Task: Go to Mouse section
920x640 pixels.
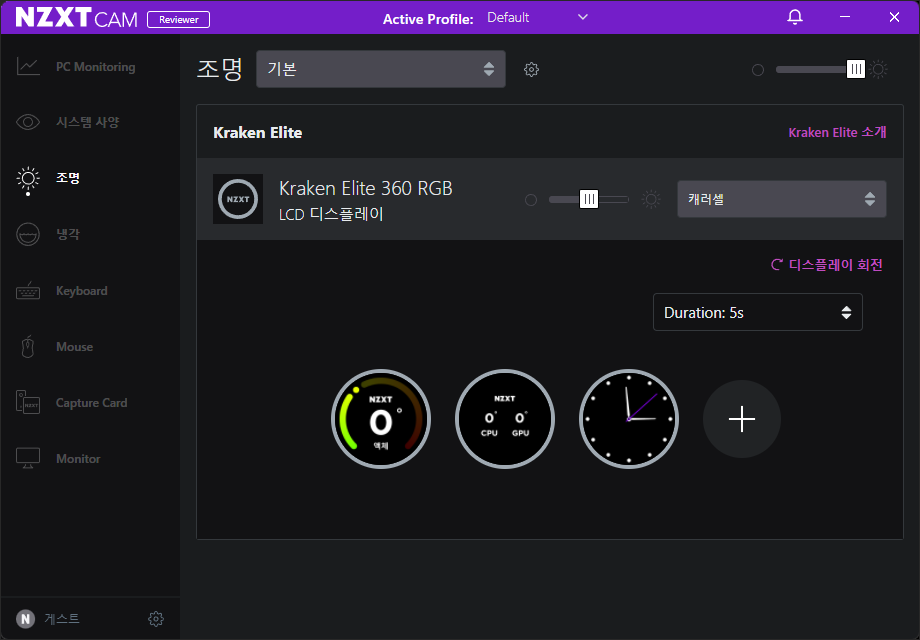Action: 75,347
